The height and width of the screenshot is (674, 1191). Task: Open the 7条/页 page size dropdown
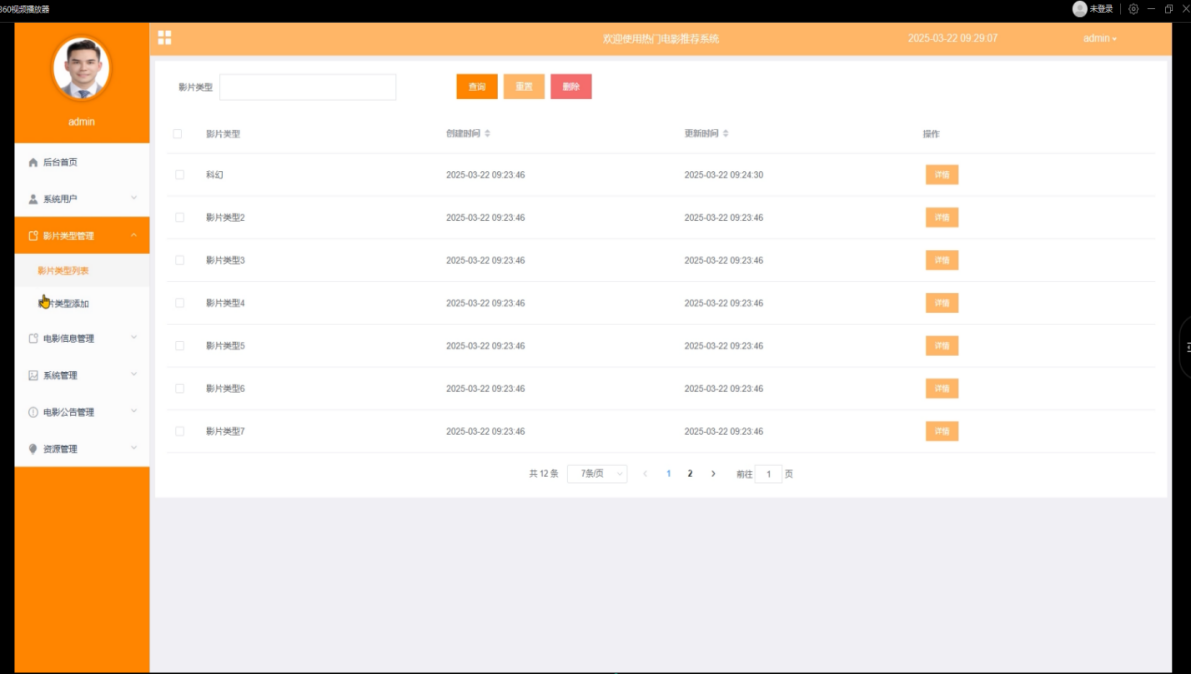coord(597,473)
